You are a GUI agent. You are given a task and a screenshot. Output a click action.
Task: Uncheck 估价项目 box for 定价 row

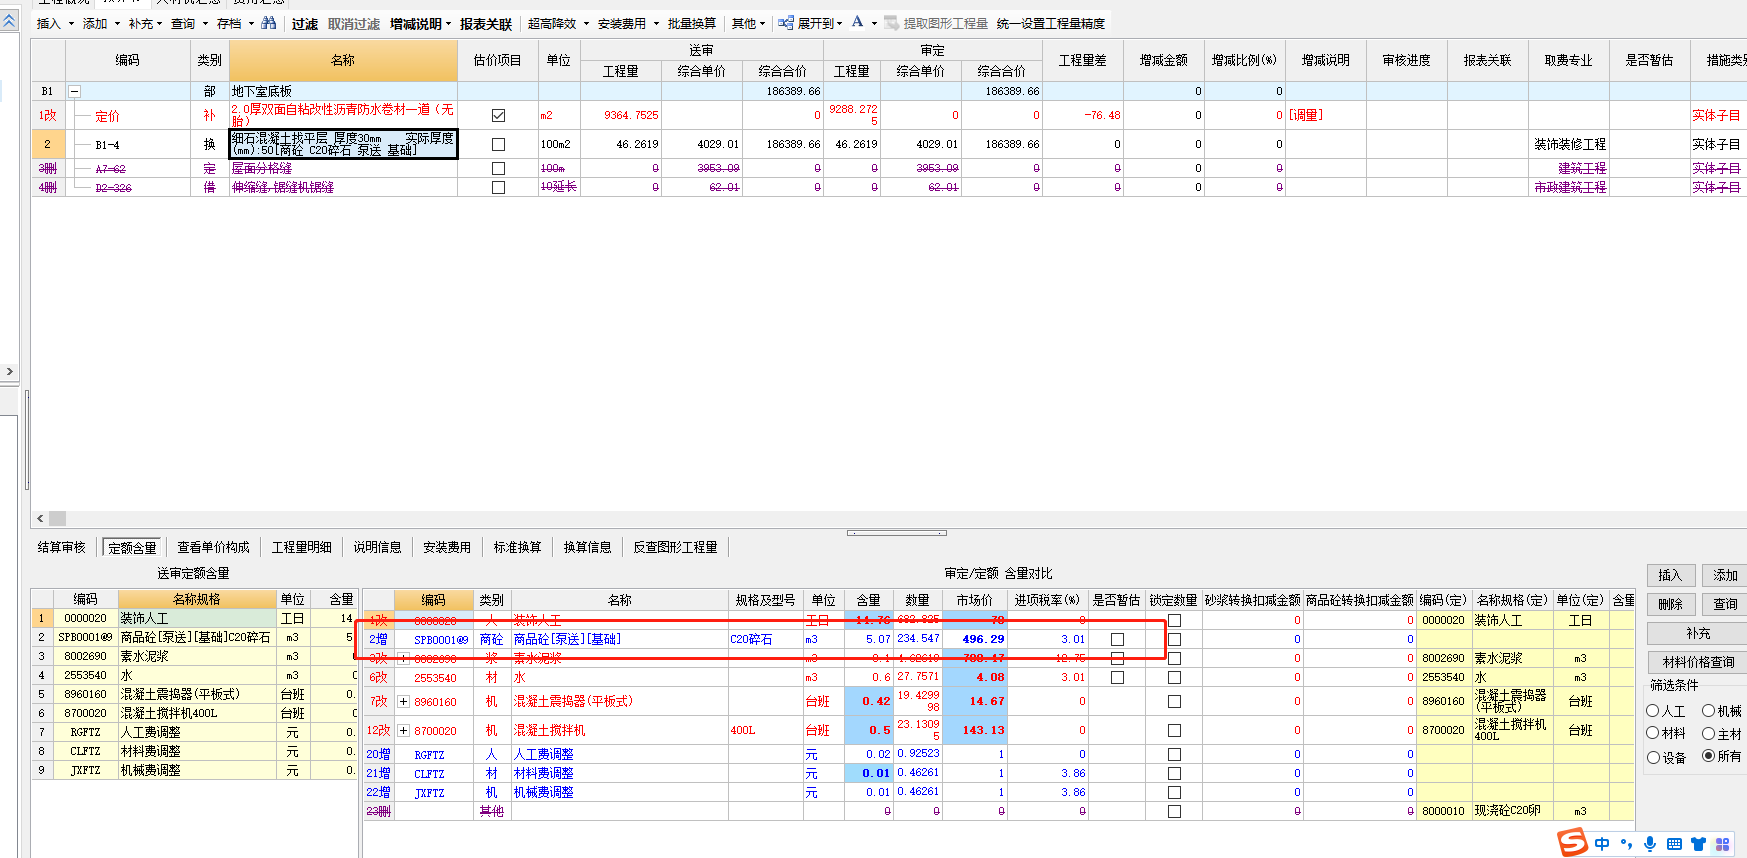coord(498,115)
